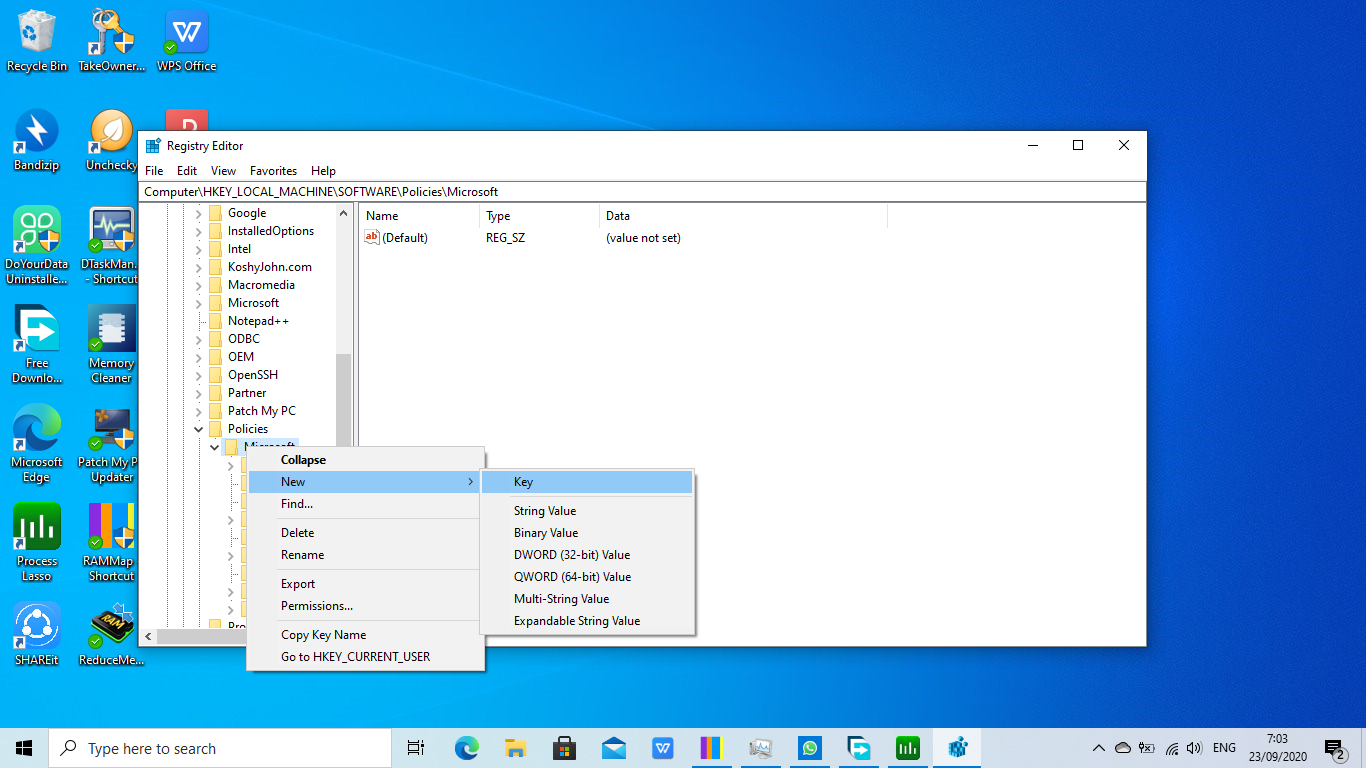Select the Notepad++ registry key
This screenshot has height=768, width=1366.
pos(258,321)
